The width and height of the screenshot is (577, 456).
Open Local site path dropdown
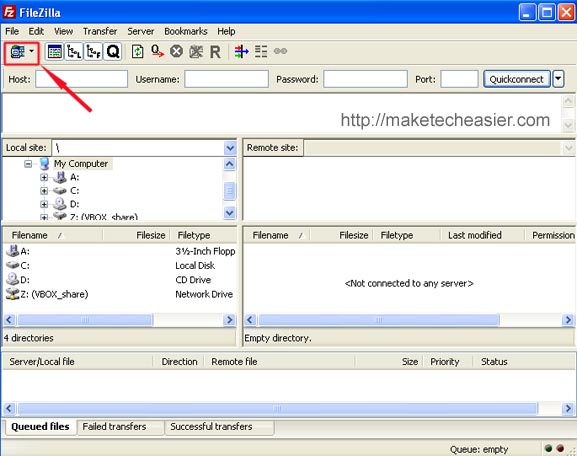[230, 148]
